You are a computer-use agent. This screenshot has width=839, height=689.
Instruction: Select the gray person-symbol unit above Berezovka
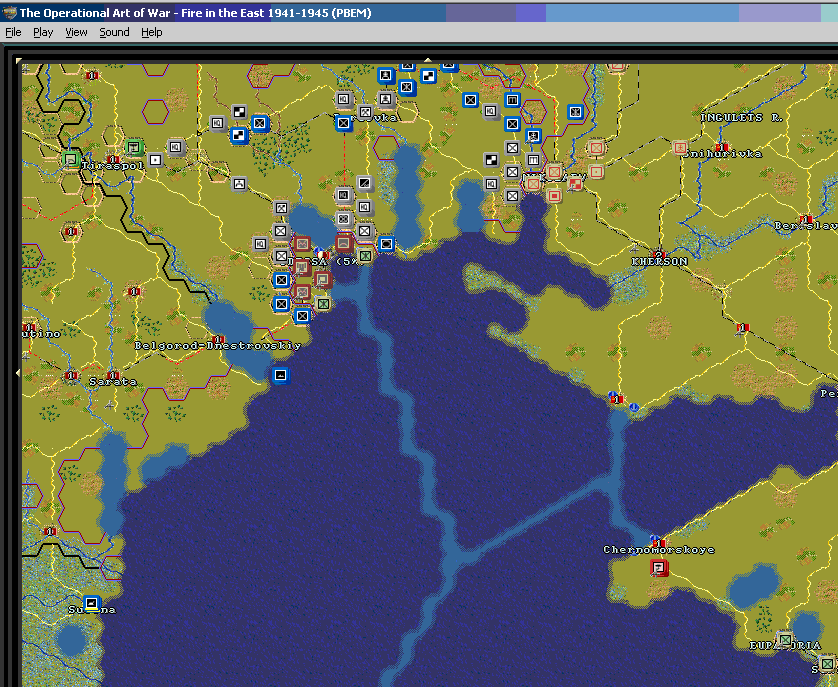coord(385,99)
